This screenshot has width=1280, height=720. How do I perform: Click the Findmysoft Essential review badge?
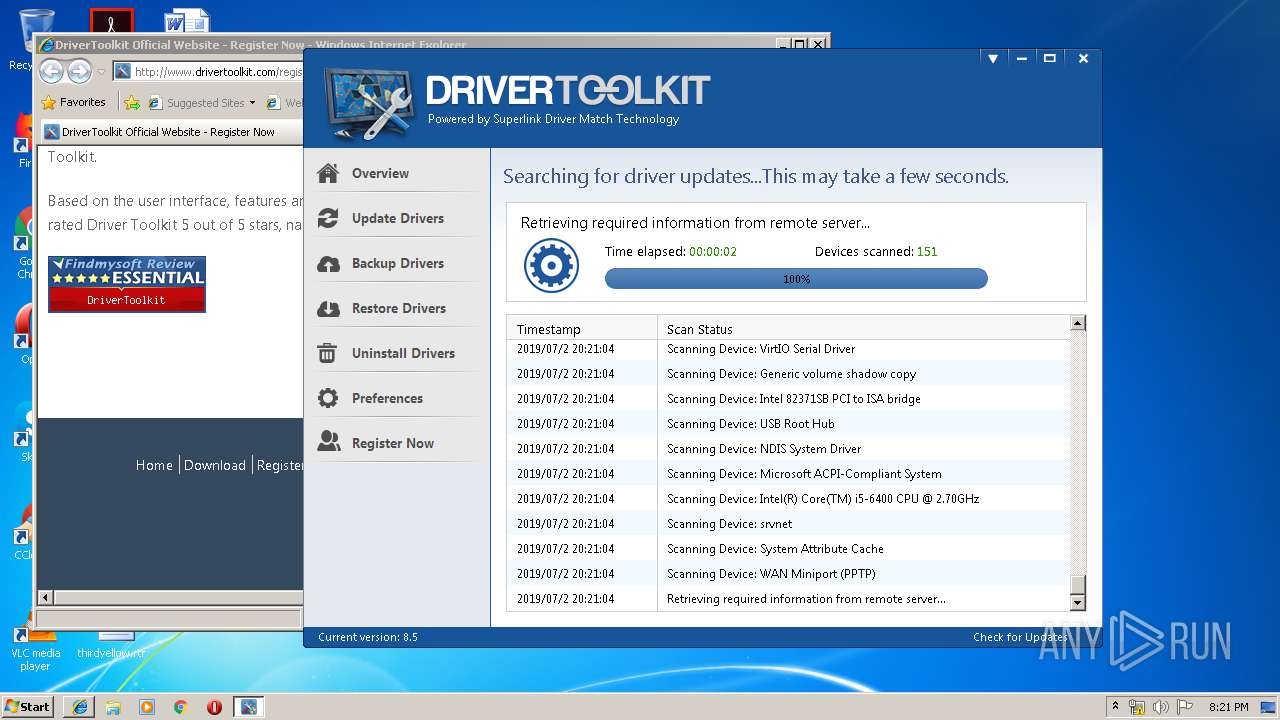127,284
